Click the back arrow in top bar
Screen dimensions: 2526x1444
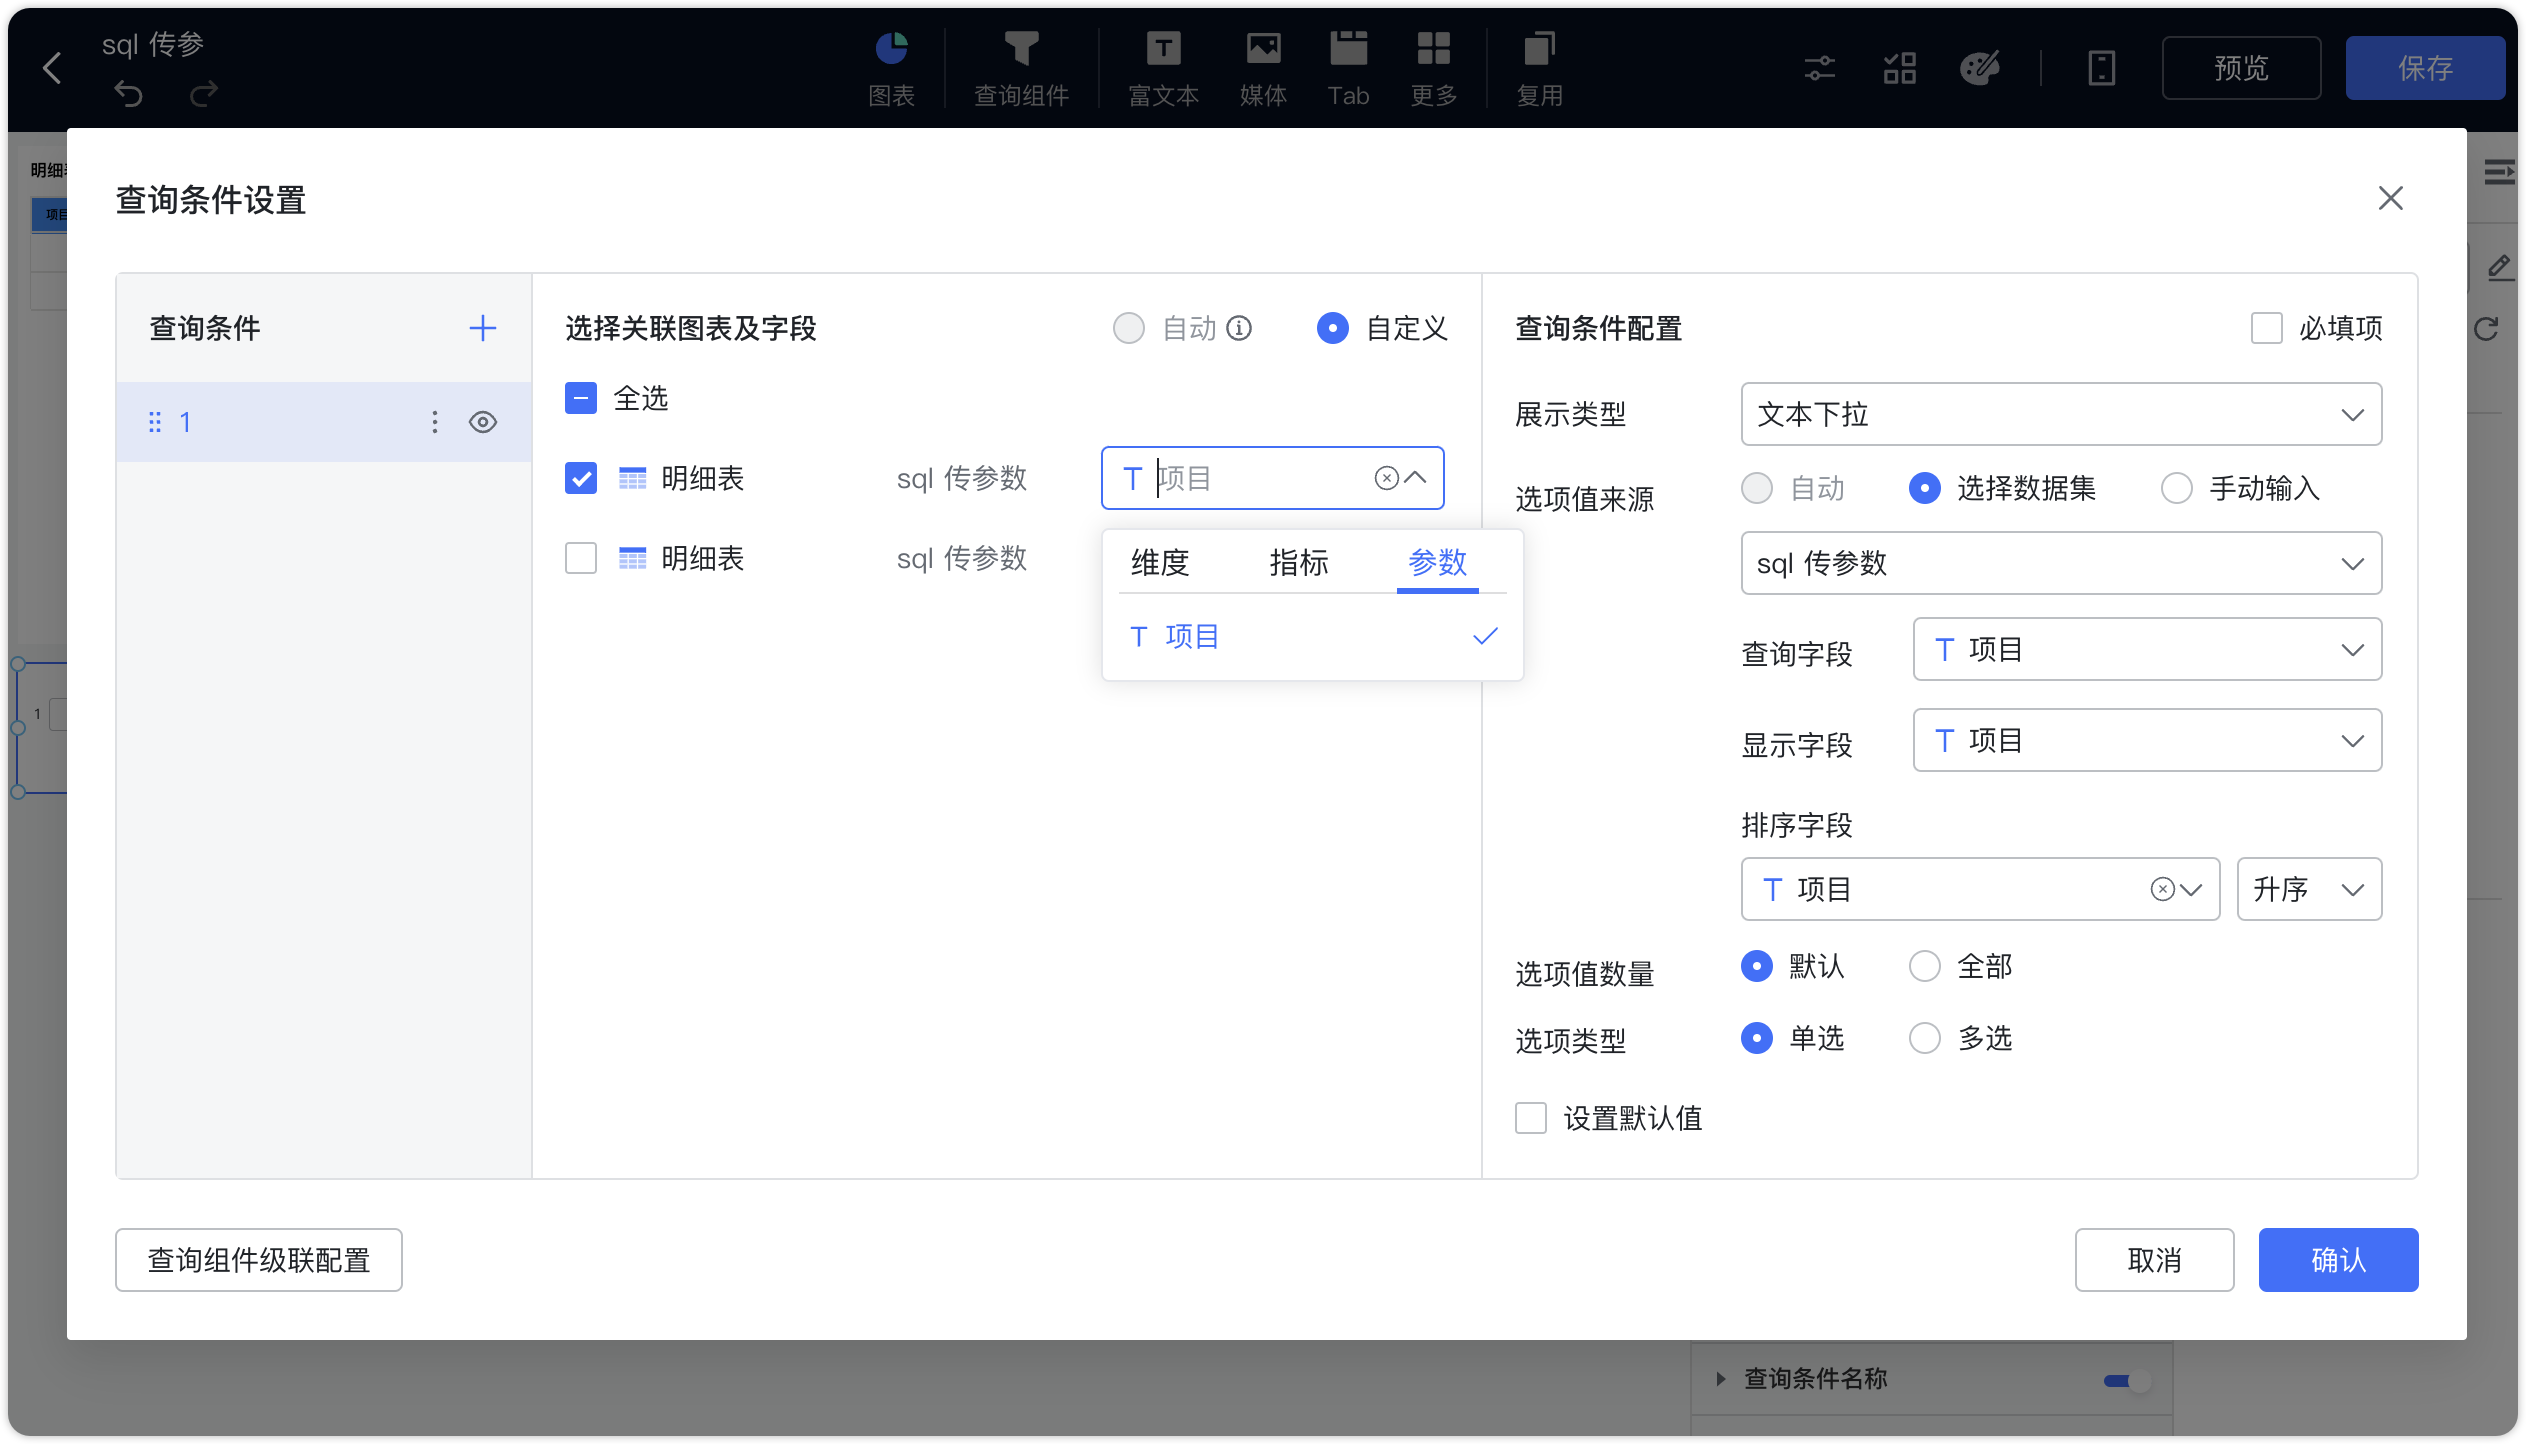pyautogui.click(x=53, y=68)
